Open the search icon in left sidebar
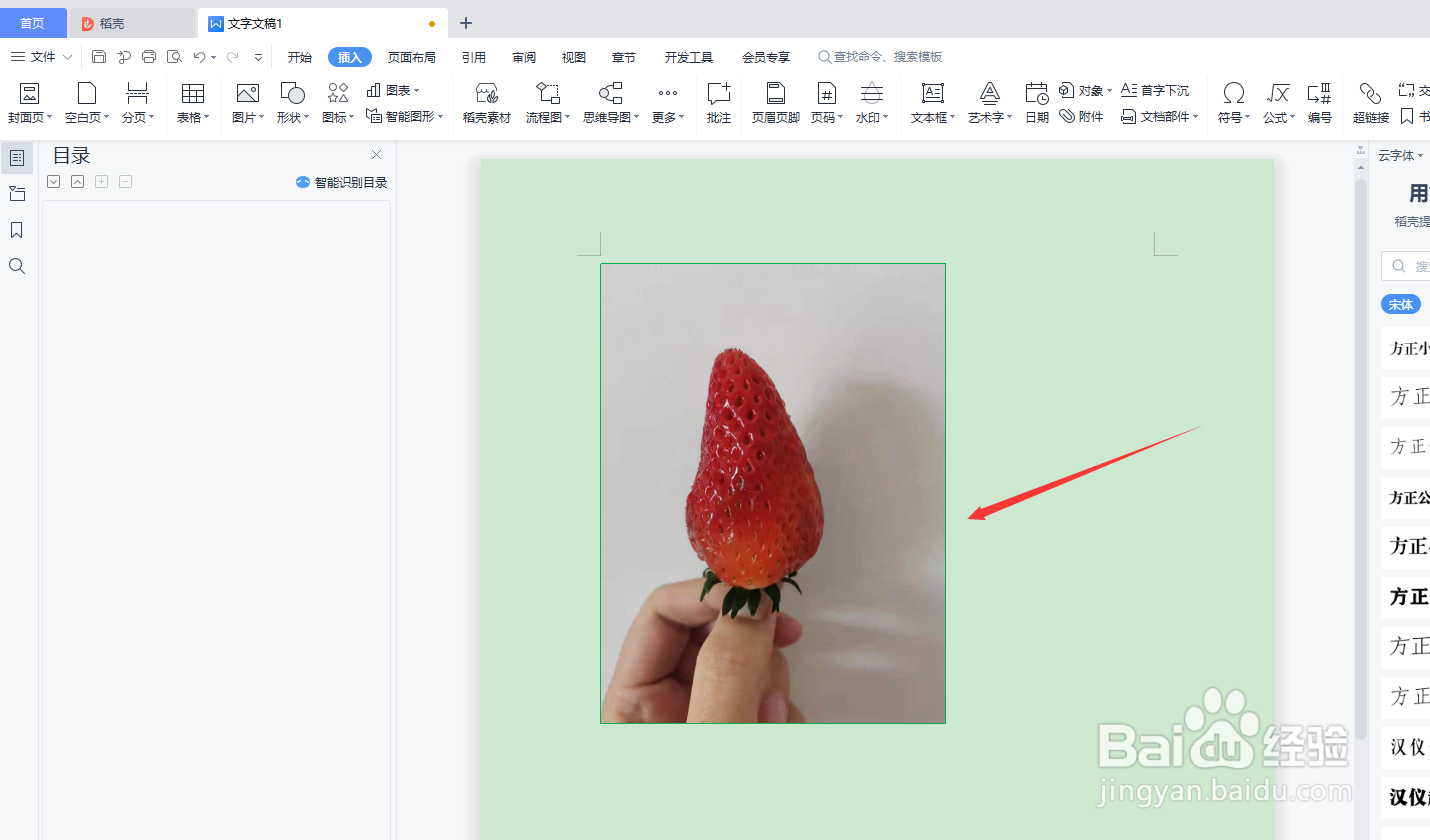The height and width of the screenshot is (840, 1430). pos(17,266)
